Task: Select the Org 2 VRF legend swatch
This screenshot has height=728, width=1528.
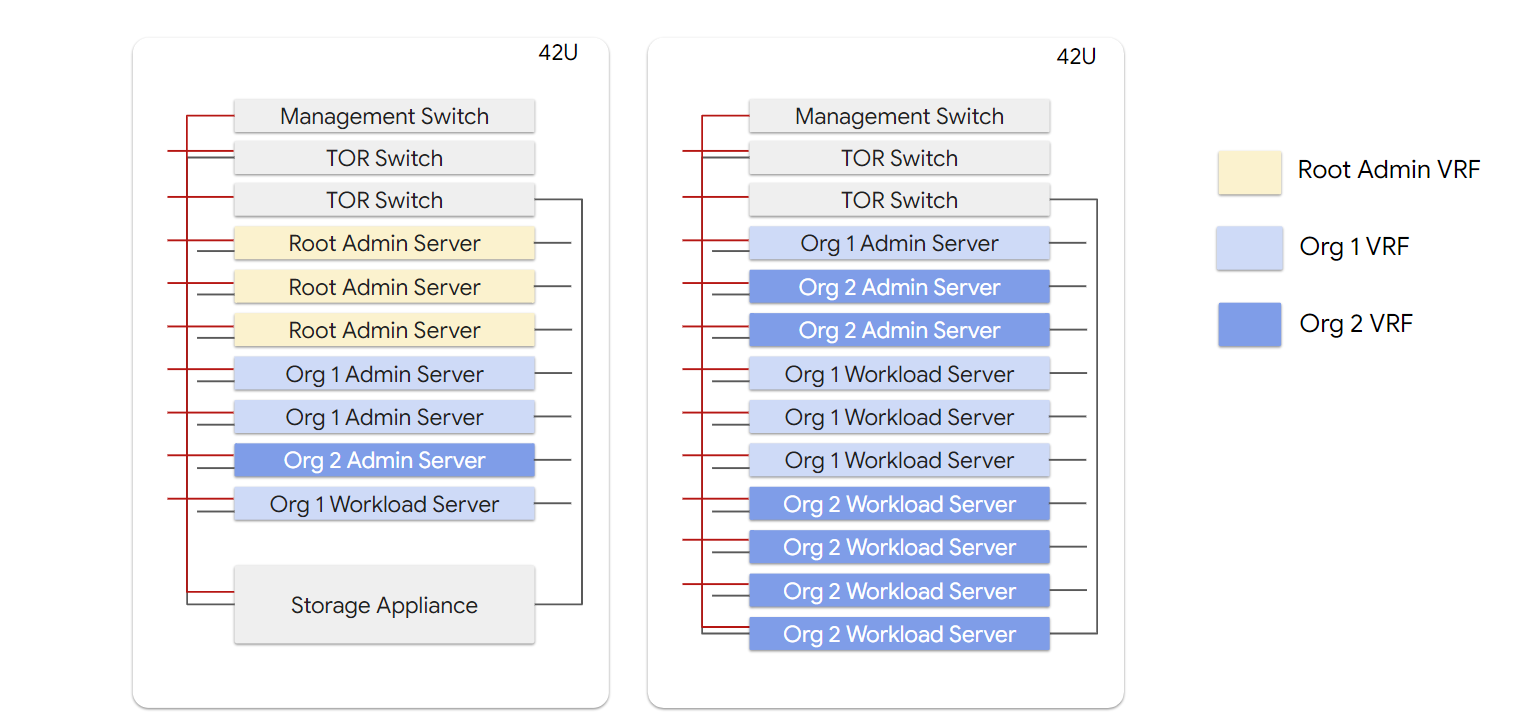Action: click(x=1249, y=324)
